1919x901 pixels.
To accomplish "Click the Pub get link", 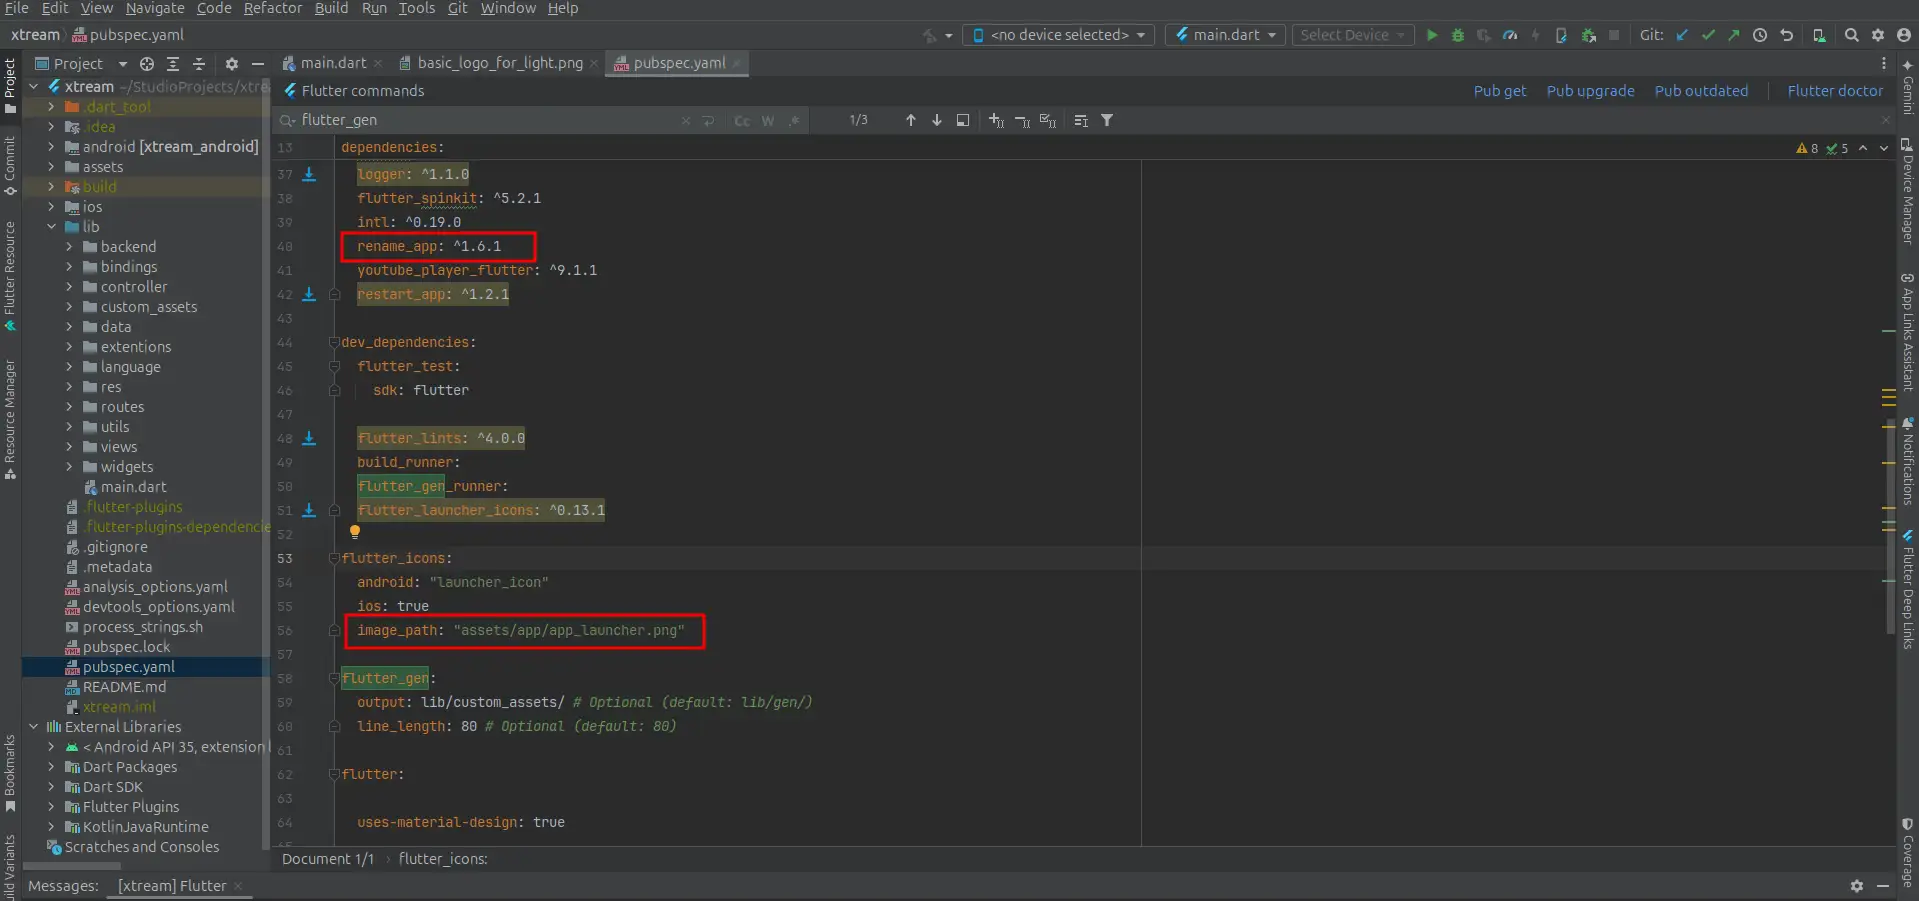I will coord(1499,91).
